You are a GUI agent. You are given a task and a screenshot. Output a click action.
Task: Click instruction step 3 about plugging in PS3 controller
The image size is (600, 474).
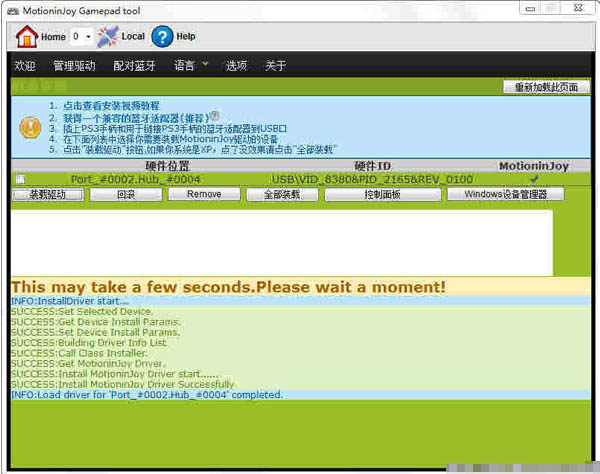pyautogui.click(x=175, y=129)
